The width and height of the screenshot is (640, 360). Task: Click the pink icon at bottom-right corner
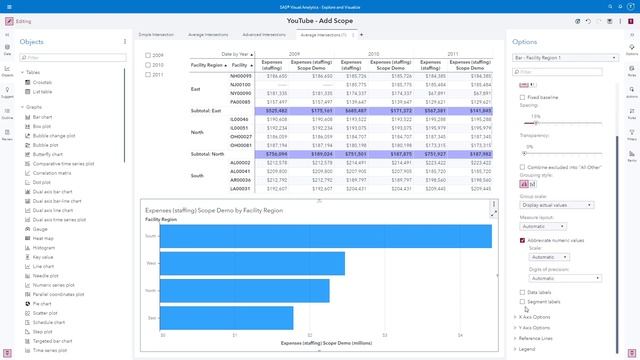click(x=632, y=353)
